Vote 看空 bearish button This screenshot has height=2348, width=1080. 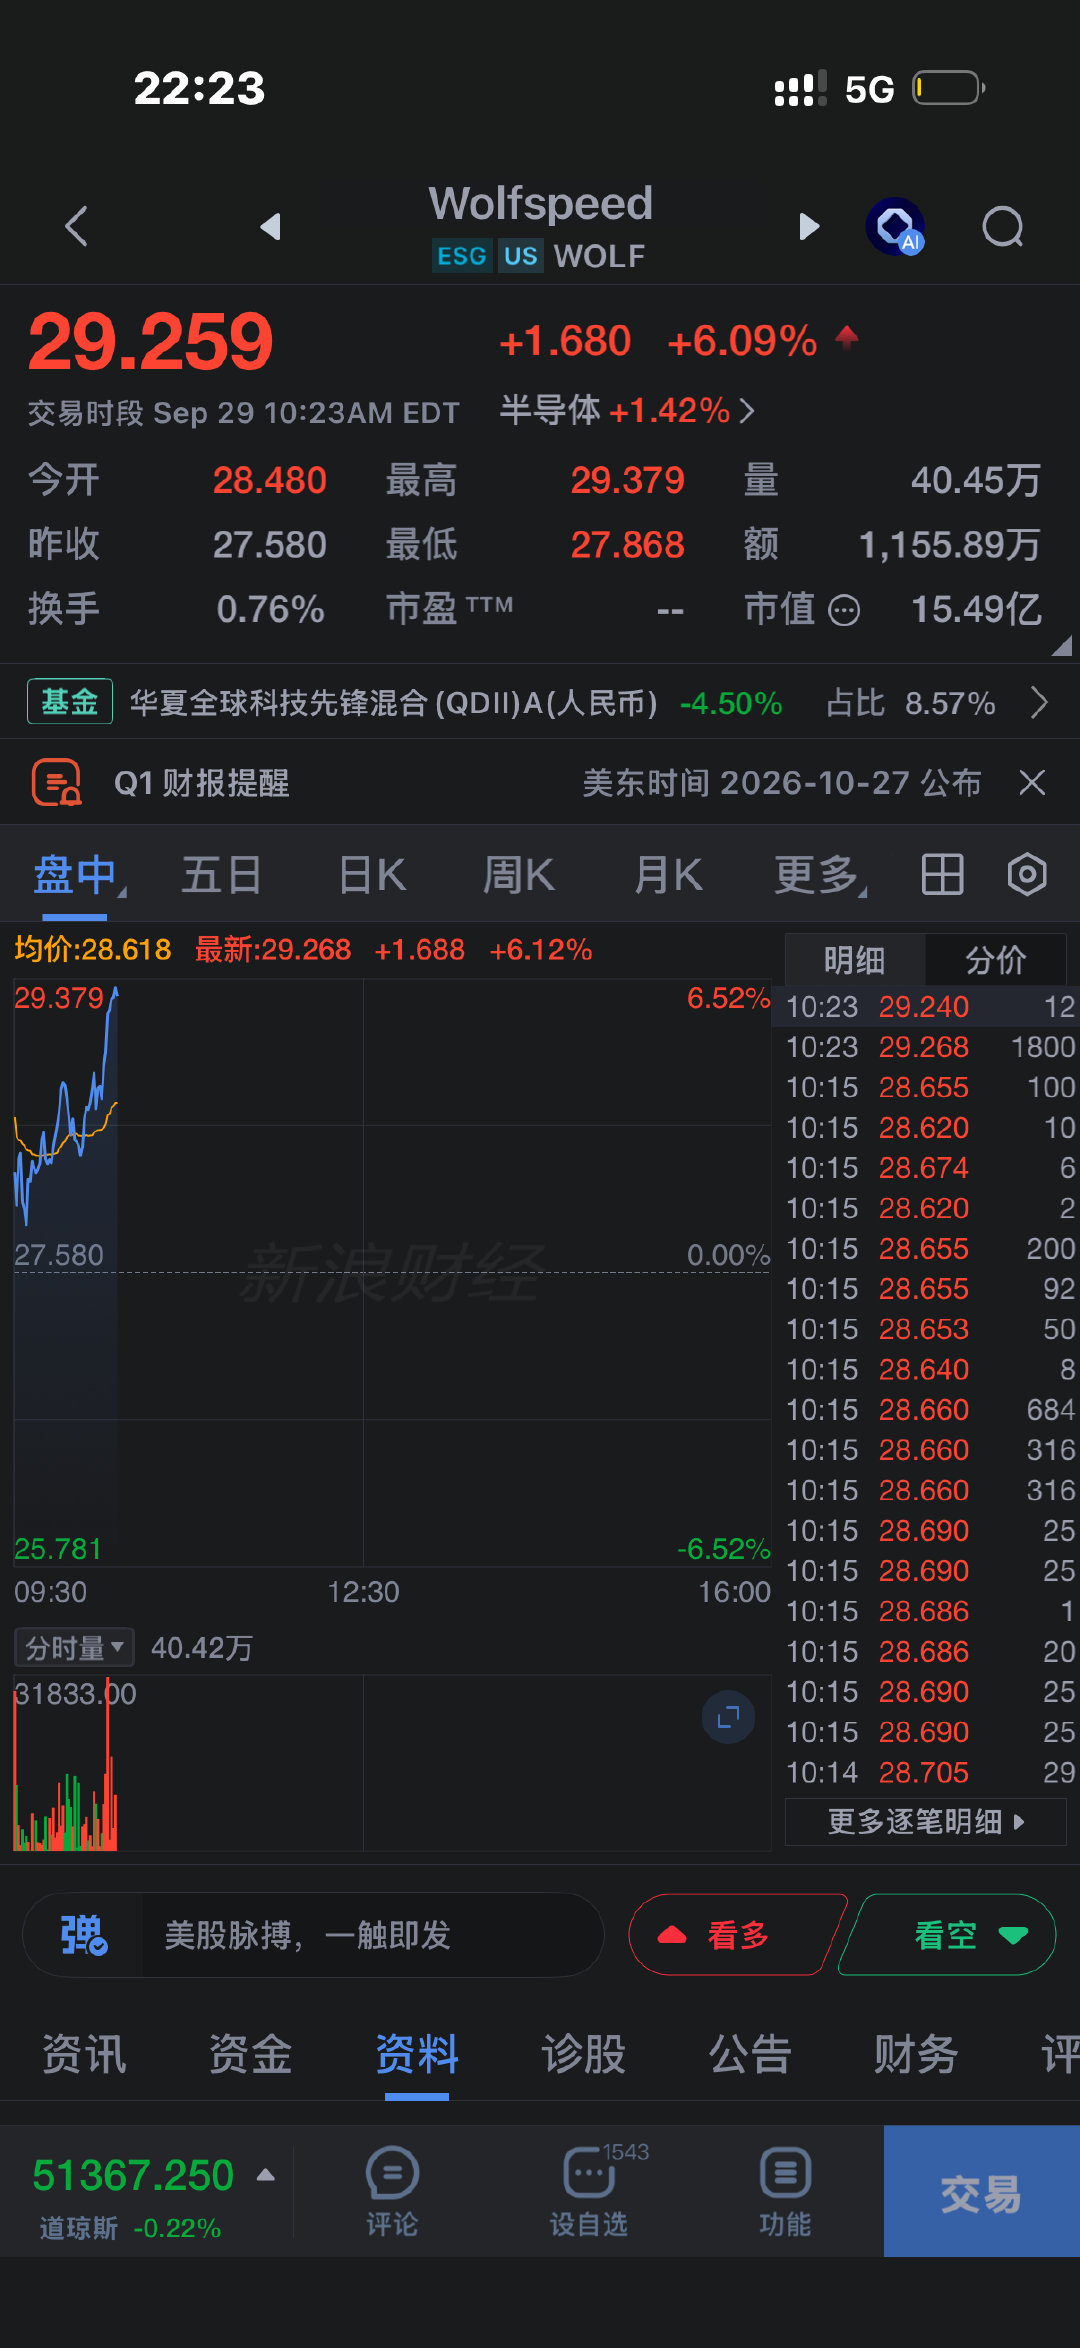pyautogui.click(x=948, y=1935)
